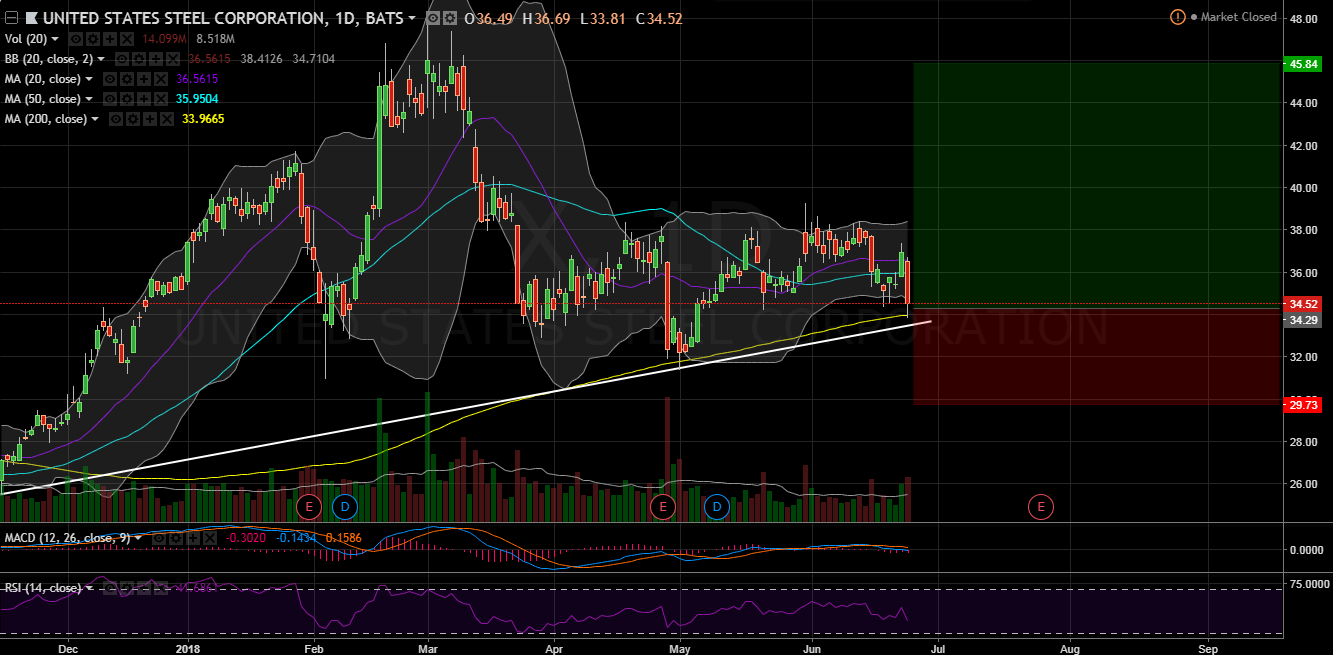1333x655 pixels.
Task: Click the BB (20, close, 2) indicator label
Action: (x=49, y=59)
